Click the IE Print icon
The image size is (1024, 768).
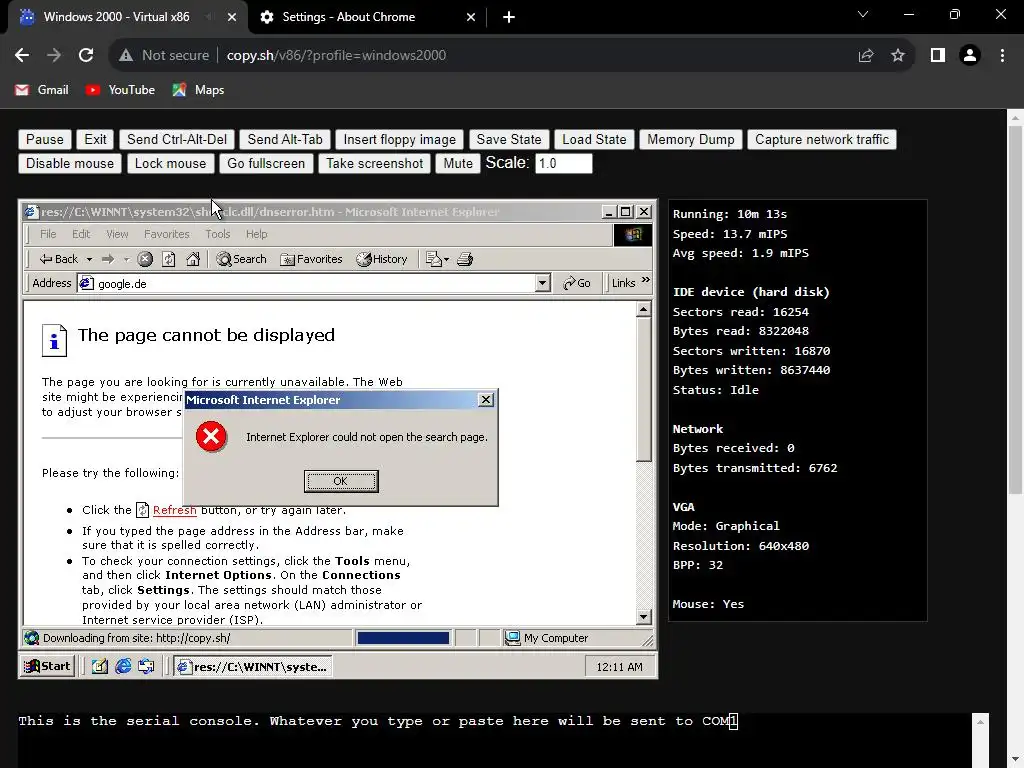click(465, 259)
